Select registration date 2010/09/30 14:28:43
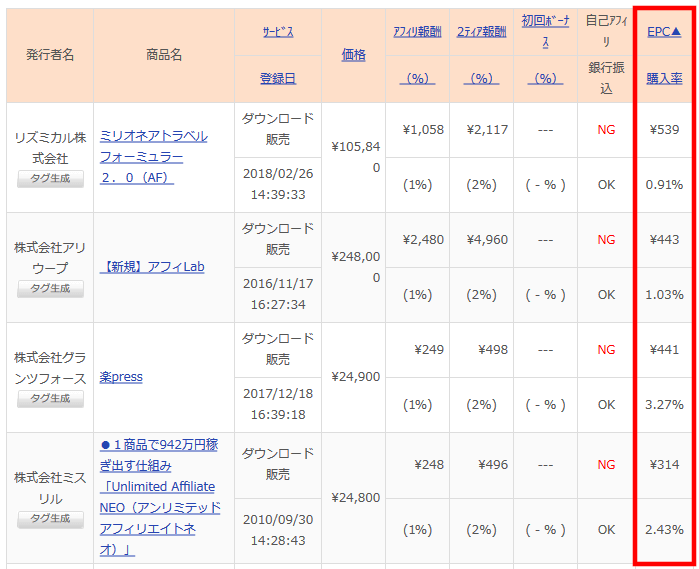 point(278,530)
